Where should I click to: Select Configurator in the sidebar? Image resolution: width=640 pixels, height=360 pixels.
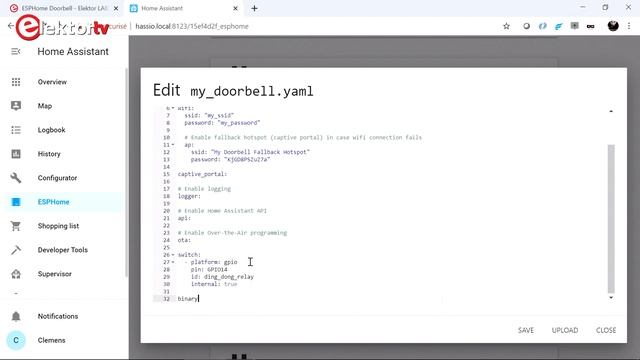(57, 178)
